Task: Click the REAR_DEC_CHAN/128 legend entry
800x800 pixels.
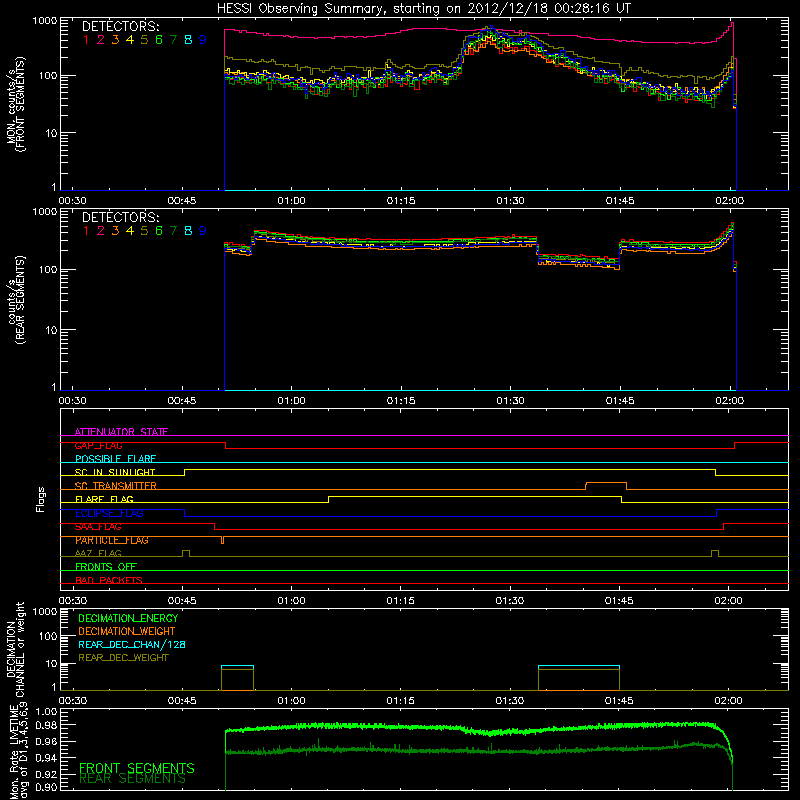Action: (132, 644)
